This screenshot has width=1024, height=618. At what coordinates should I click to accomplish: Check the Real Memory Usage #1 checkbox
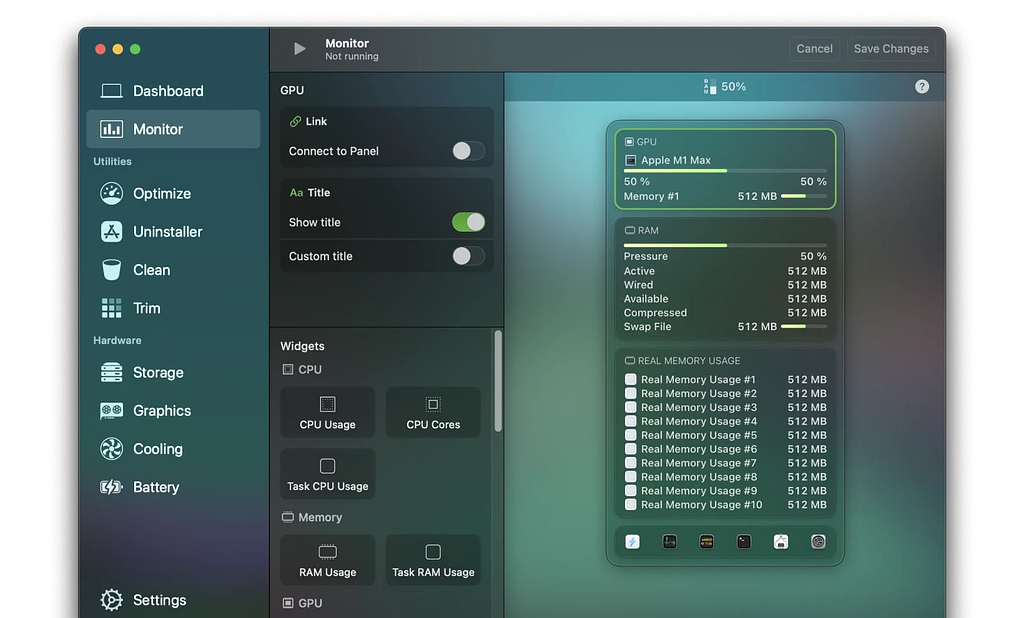(x=631, y=380)
